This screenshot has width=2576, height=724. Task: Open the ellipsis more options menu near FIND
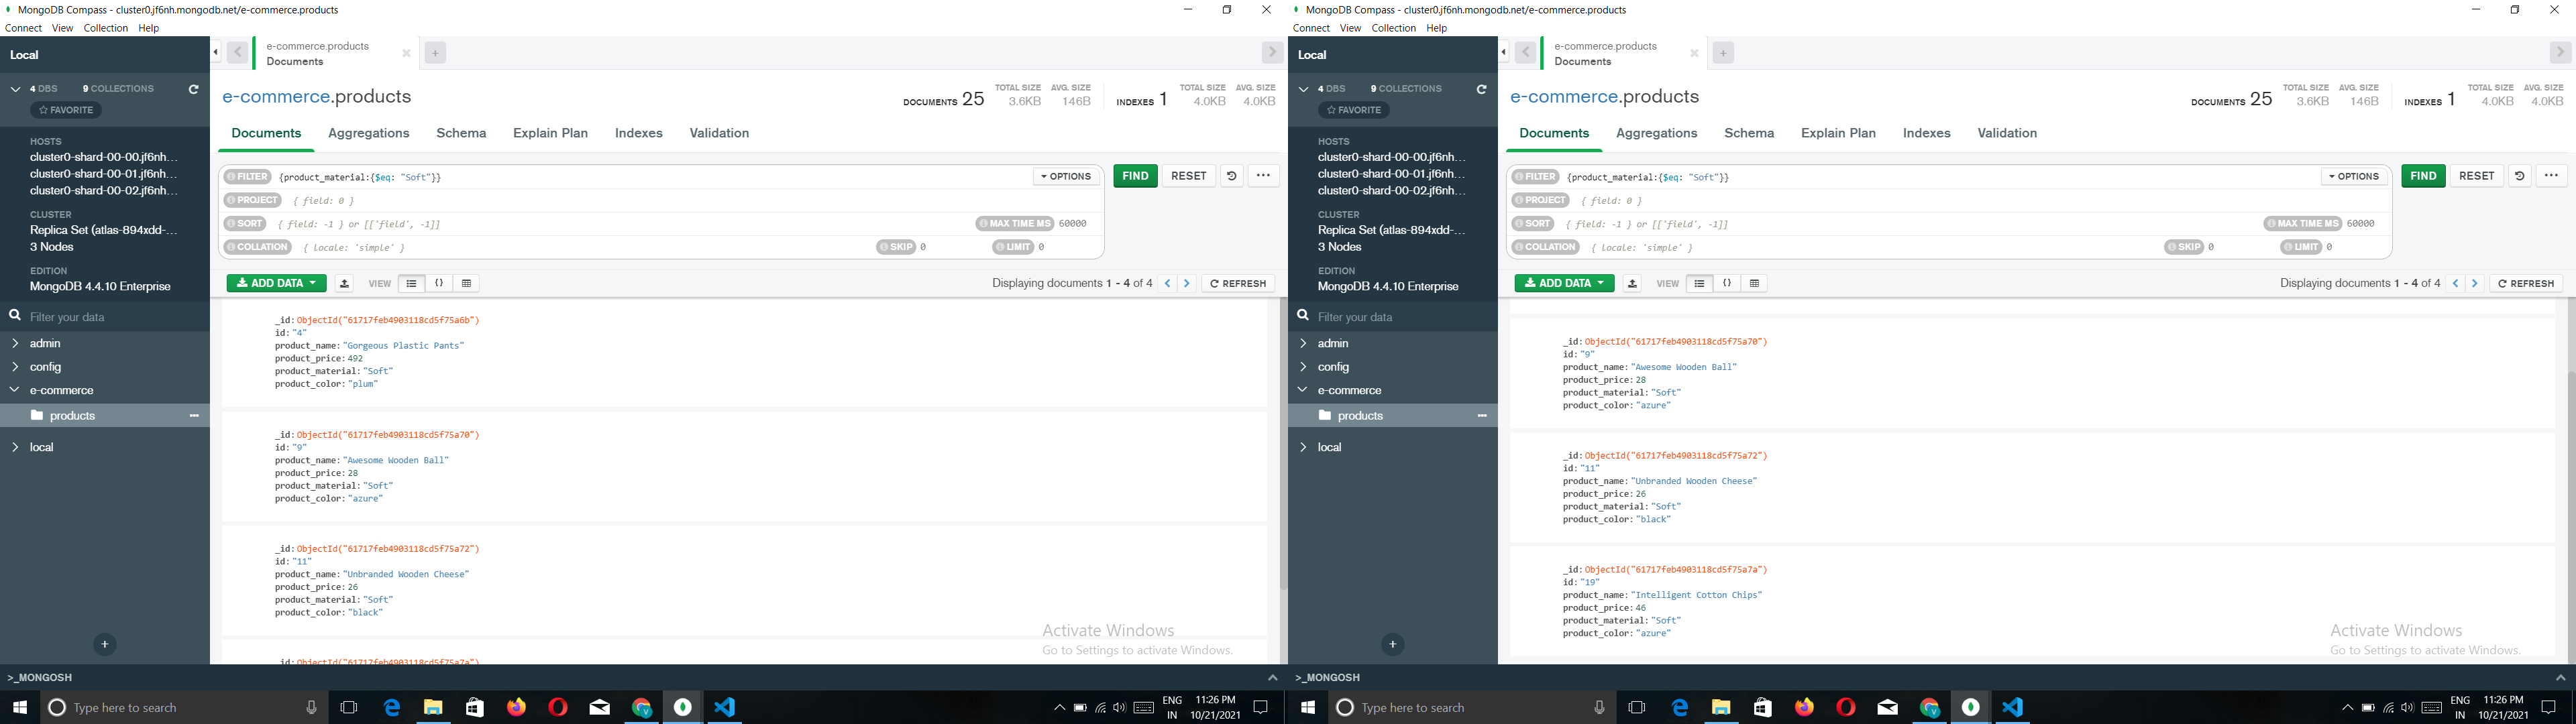(1263, 175)
